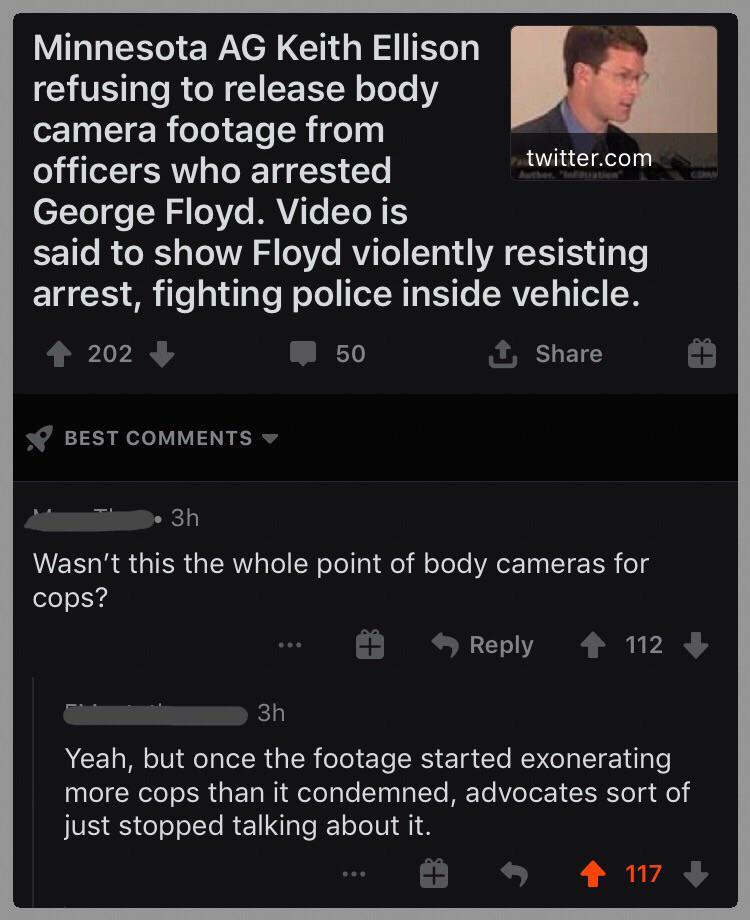Click the rocket icon beside Best Comments
Viewport: 750px width, 920px height.
[40, 439]
